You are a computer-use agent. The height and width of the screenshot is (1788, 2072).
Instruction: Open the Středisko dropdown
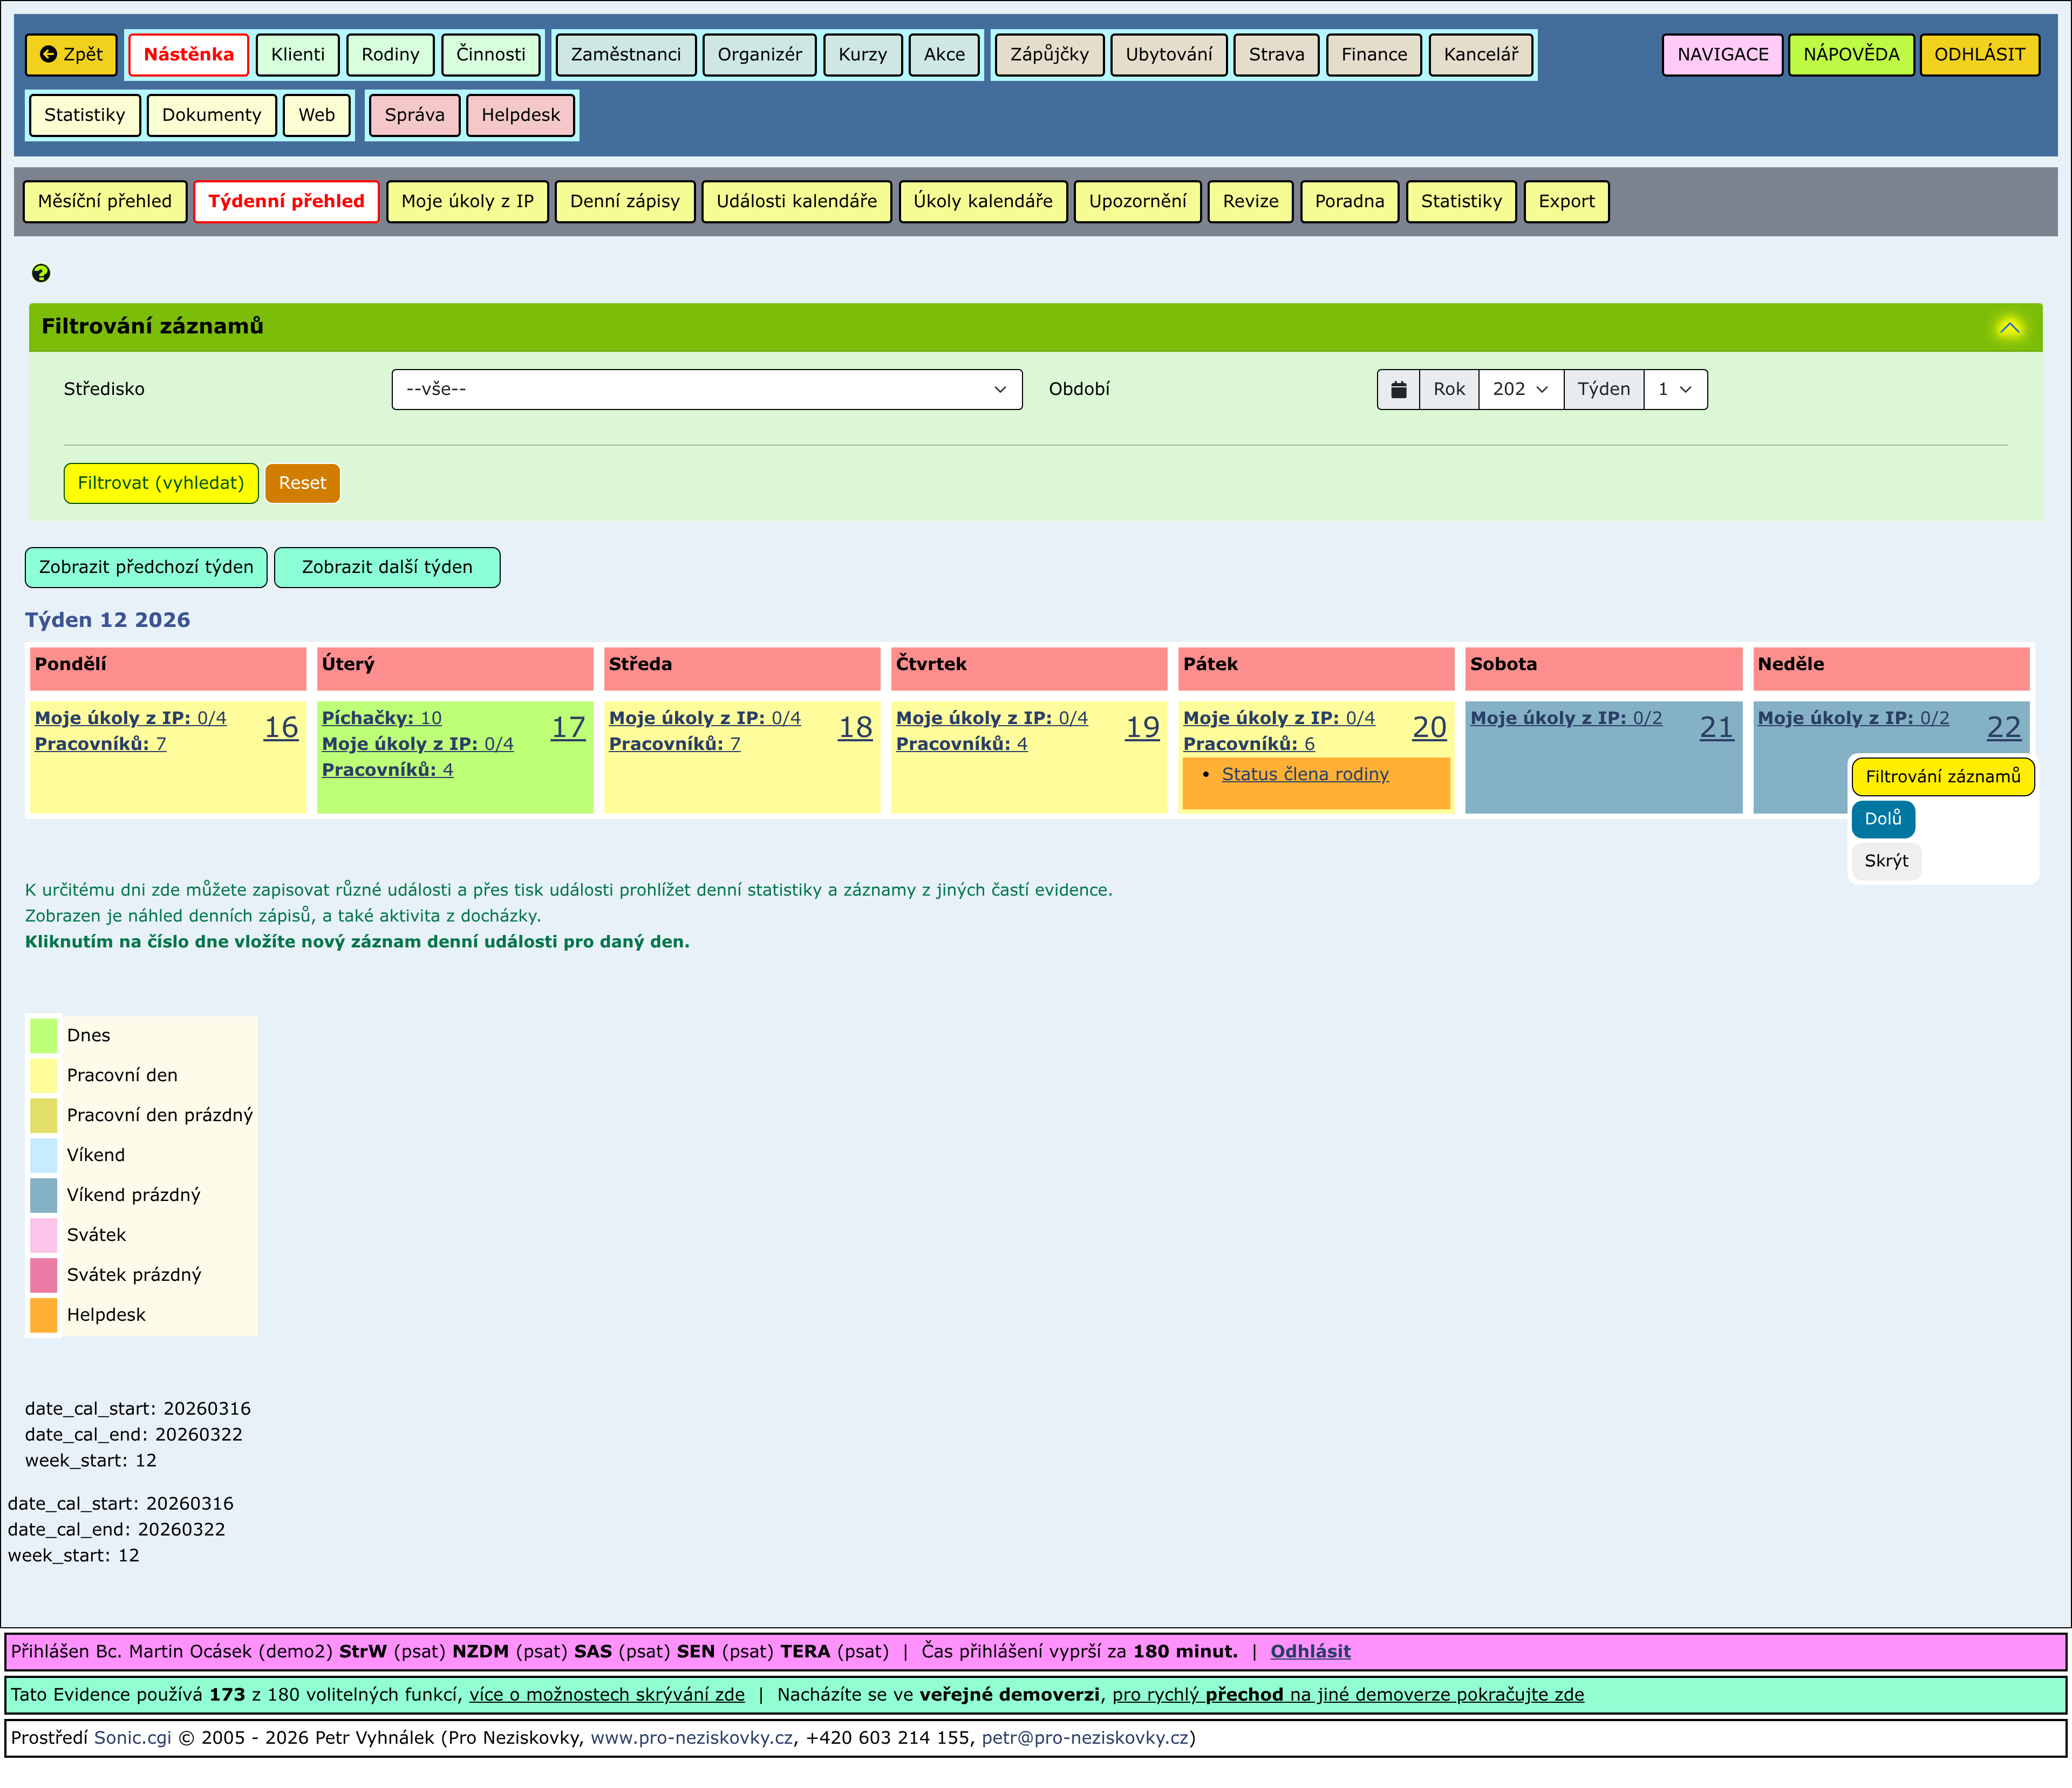(706, 389)
